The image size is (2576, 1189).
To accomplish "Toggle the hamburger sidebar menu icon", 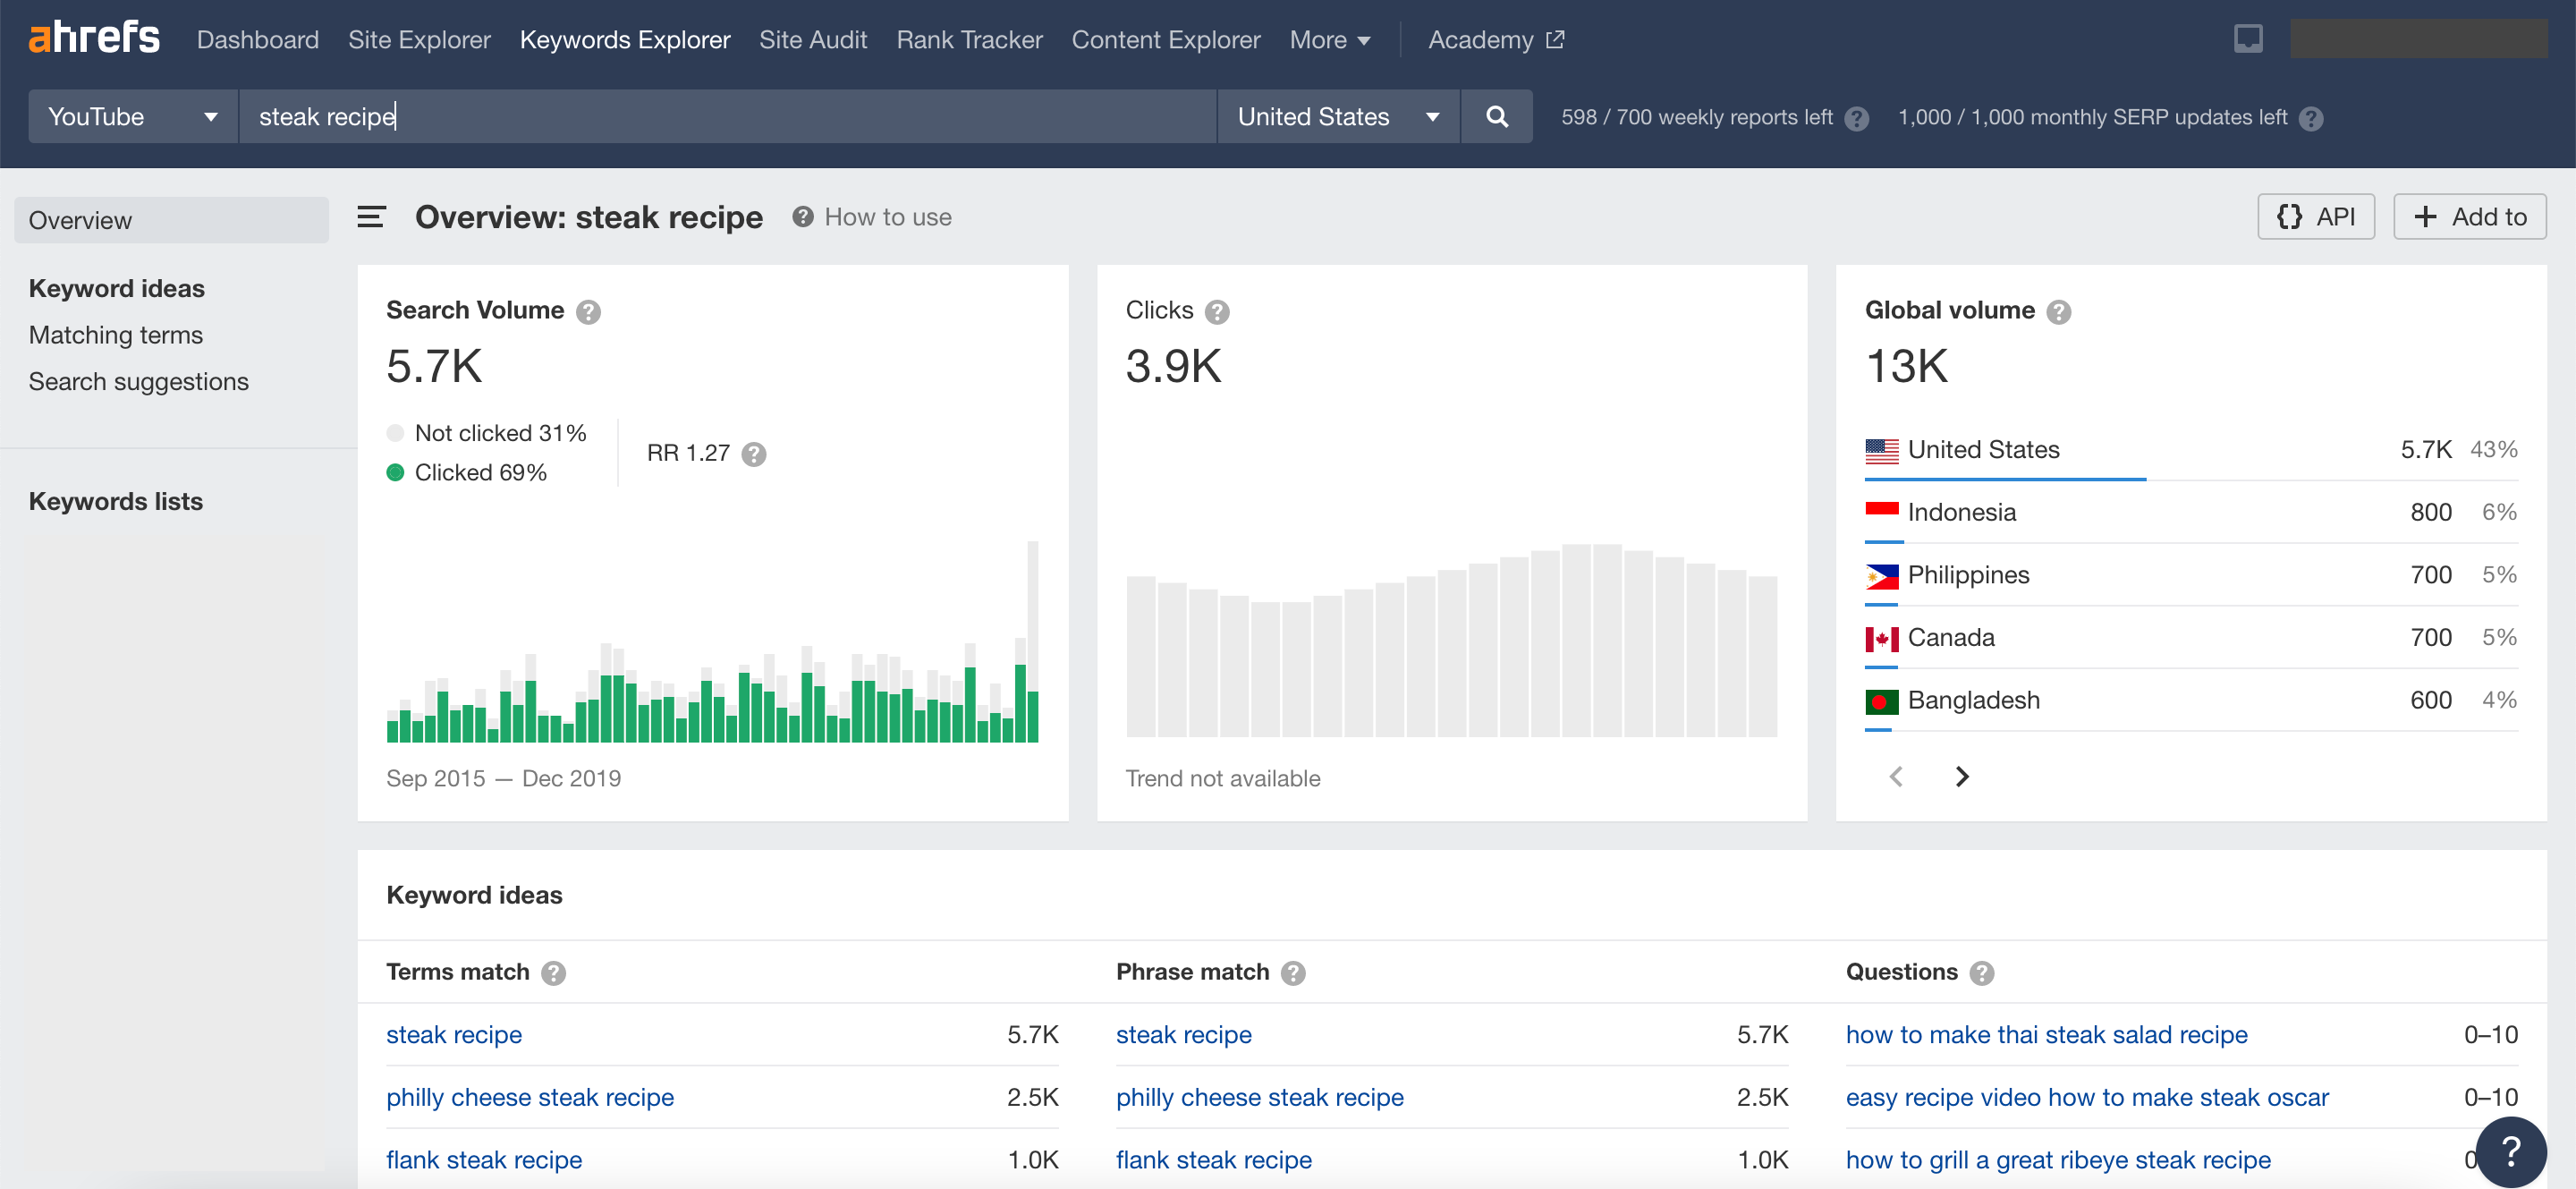I will pos(371,217).
